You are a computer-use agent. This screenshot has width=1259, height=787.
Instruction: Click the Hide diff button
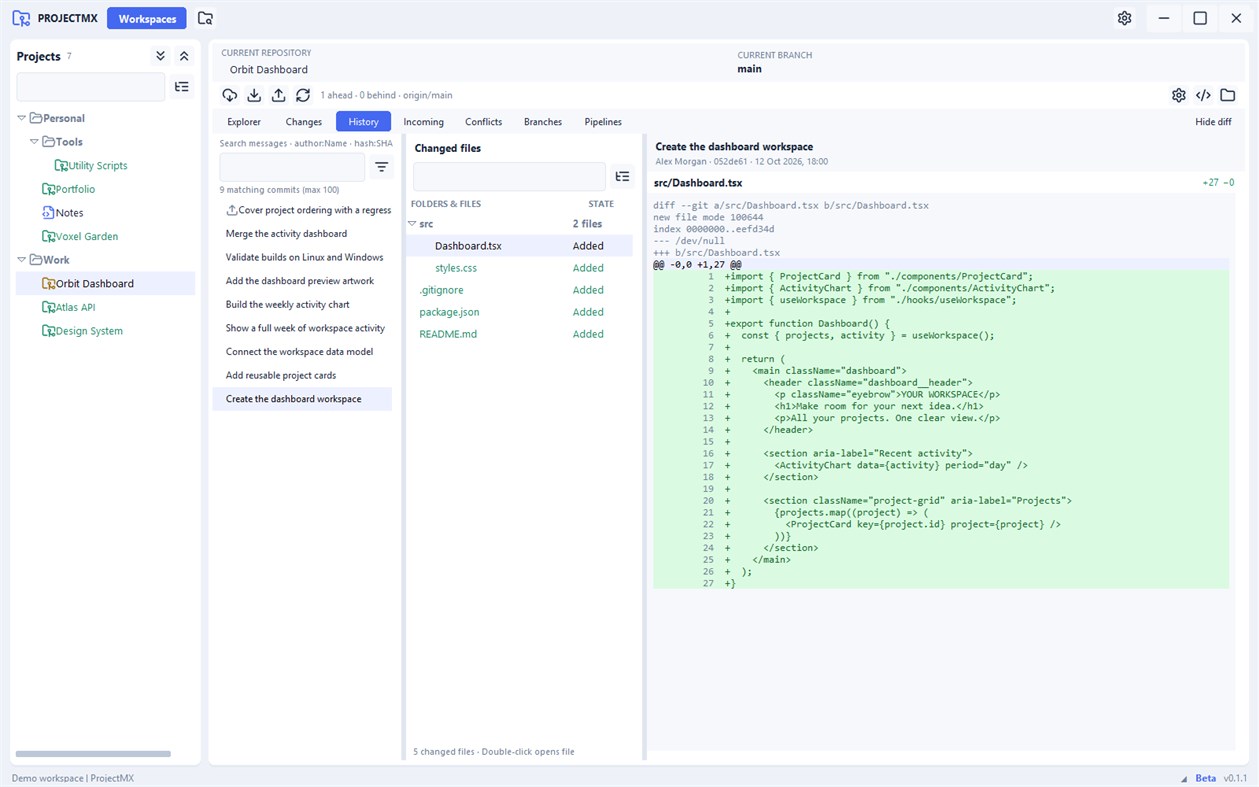click(x=1213, y=122)
